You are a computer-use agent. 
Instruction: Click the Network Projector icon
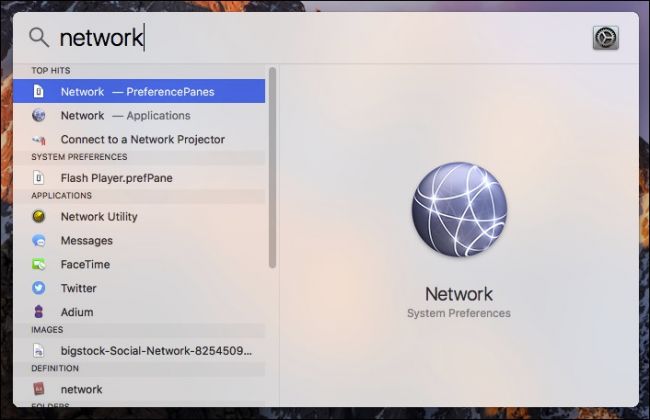coord(39,140)
